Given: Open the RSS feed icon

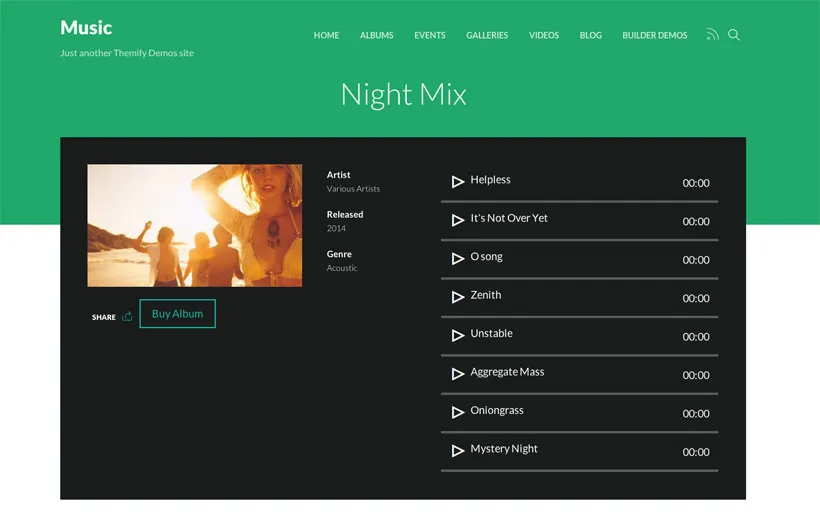Looking at the screenshot, I should point(712,35).
